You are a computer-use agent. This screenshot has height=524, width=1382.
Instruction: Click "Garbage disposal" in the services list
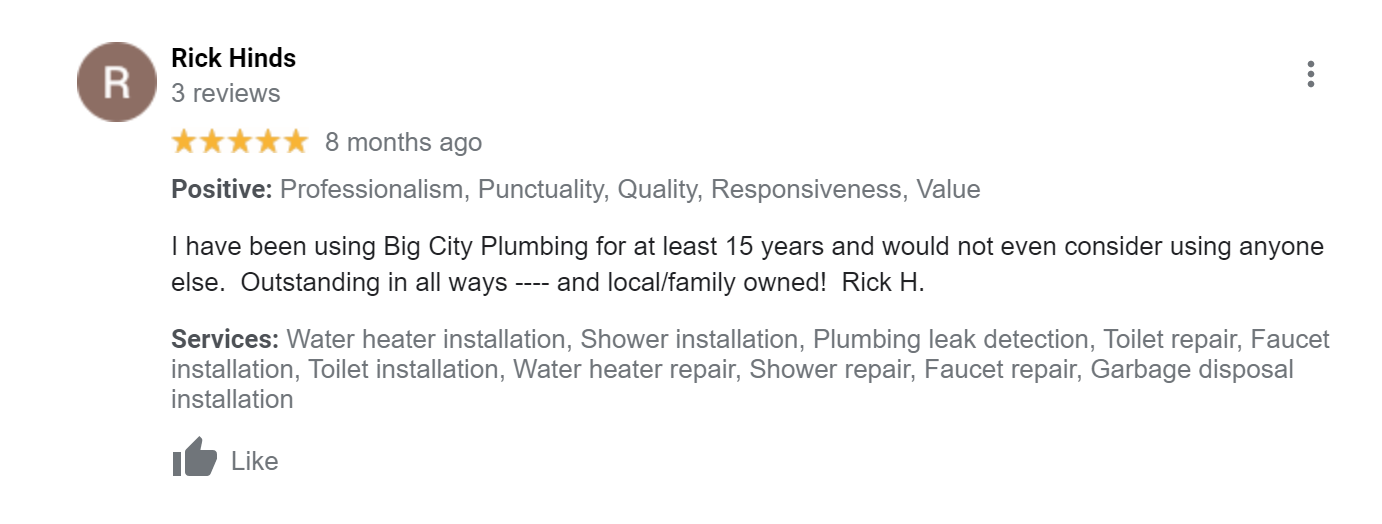1192,369
